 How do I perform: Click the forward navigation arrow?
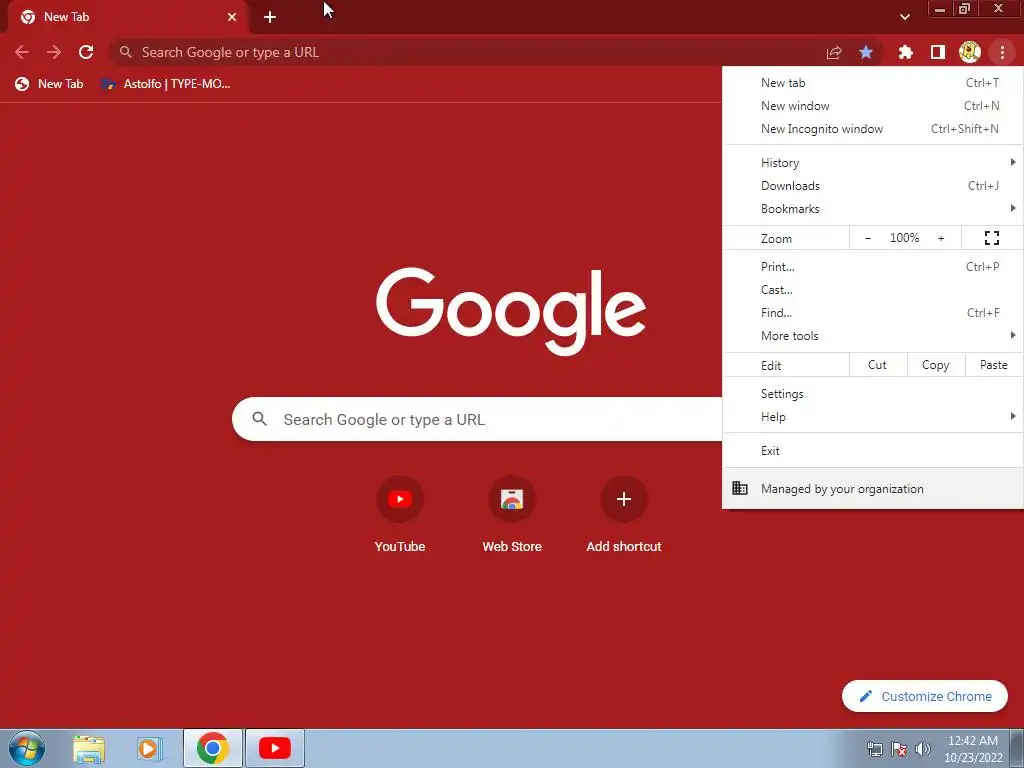[54, 52]
